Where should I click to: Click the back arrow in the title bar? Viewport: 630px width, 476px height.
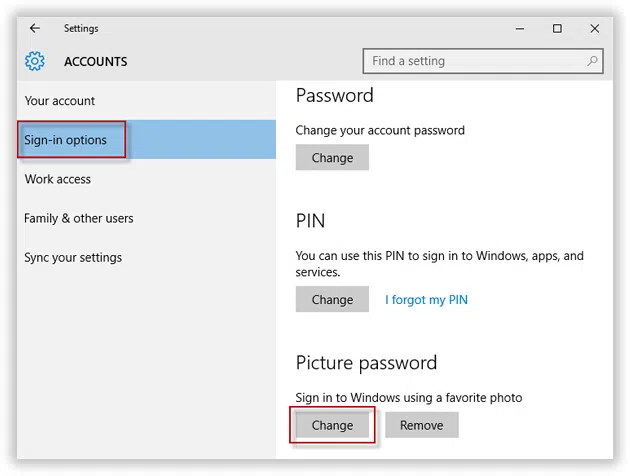35,29
